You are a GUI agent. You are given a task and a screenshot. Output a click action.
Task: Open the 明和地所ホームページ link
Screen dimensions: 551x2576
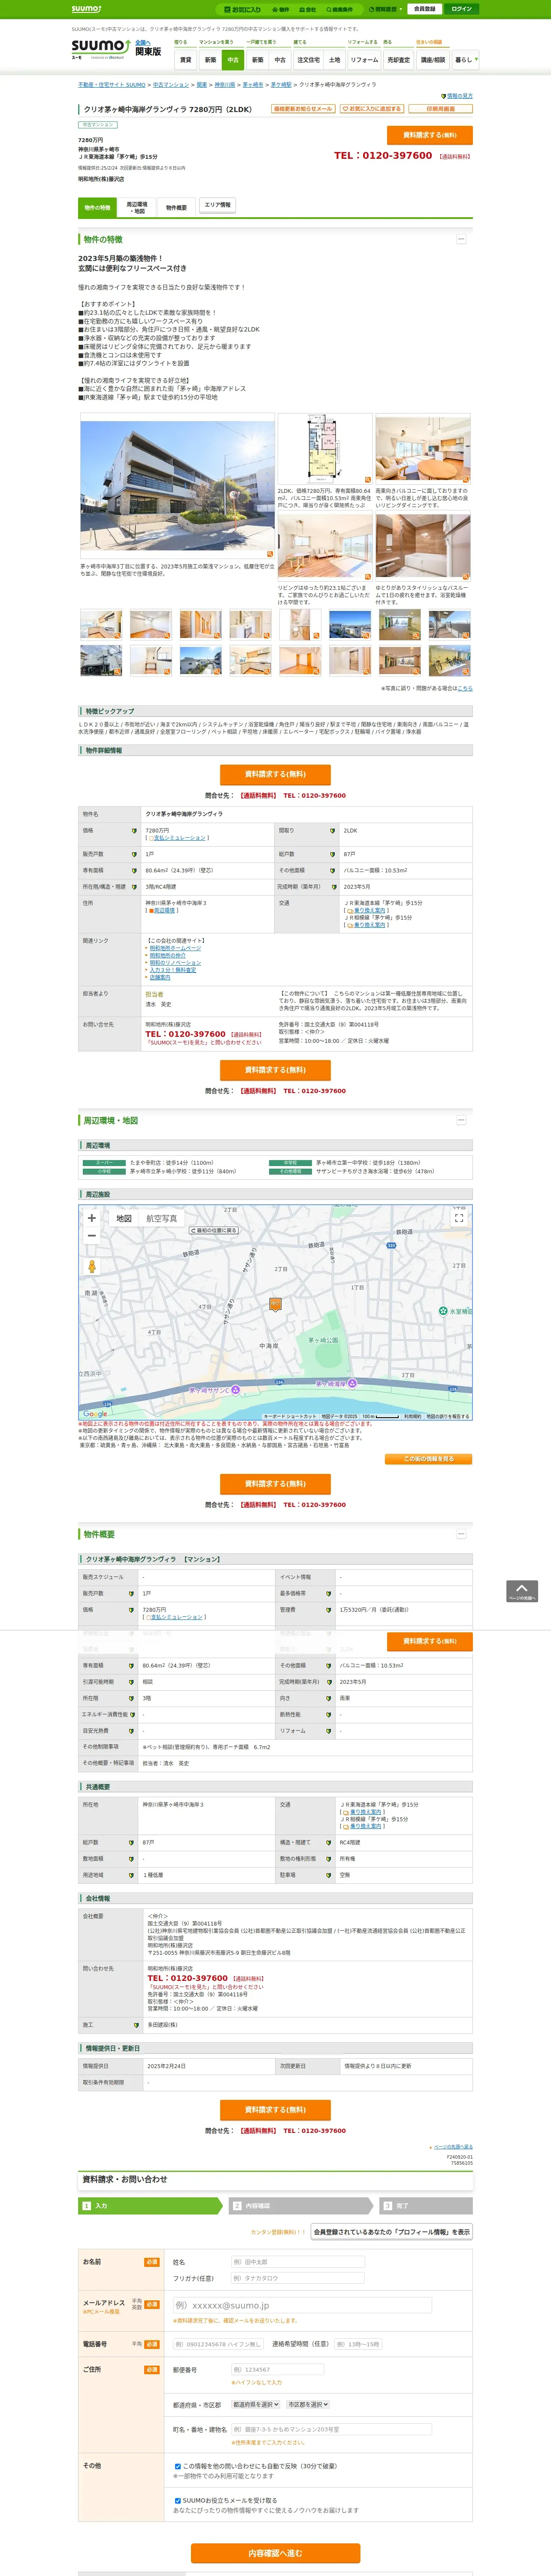pos(175,948)
